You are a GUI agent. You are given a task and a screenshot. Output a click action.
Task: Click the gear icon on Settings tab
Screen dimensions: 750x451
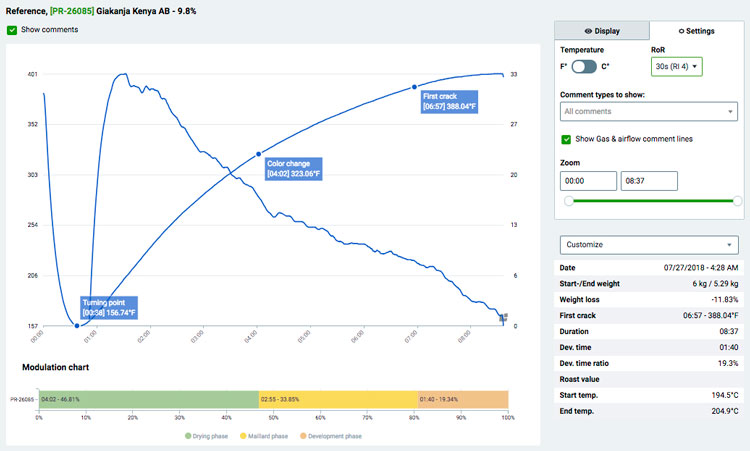tap(681, 31)
